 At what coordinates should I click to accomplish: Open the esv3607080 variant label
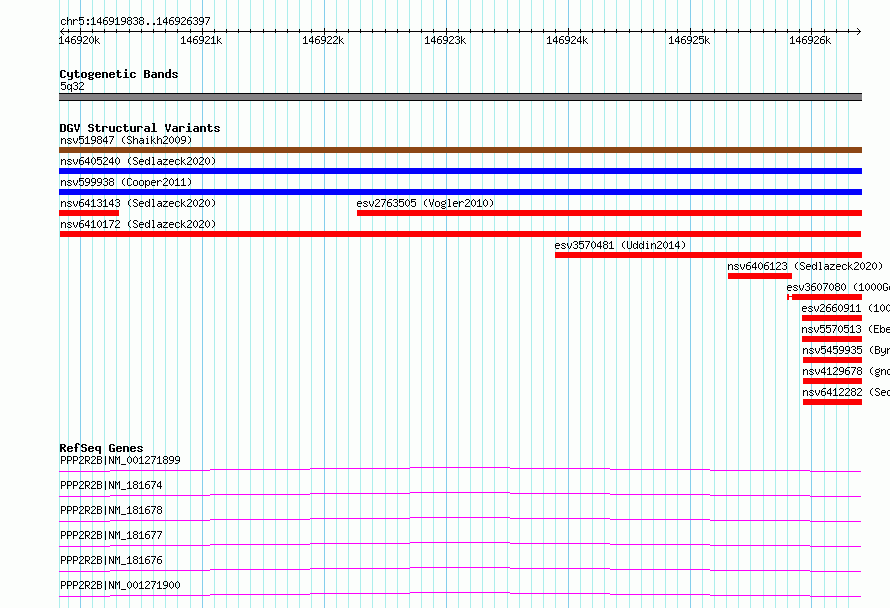tap(838, 287)
